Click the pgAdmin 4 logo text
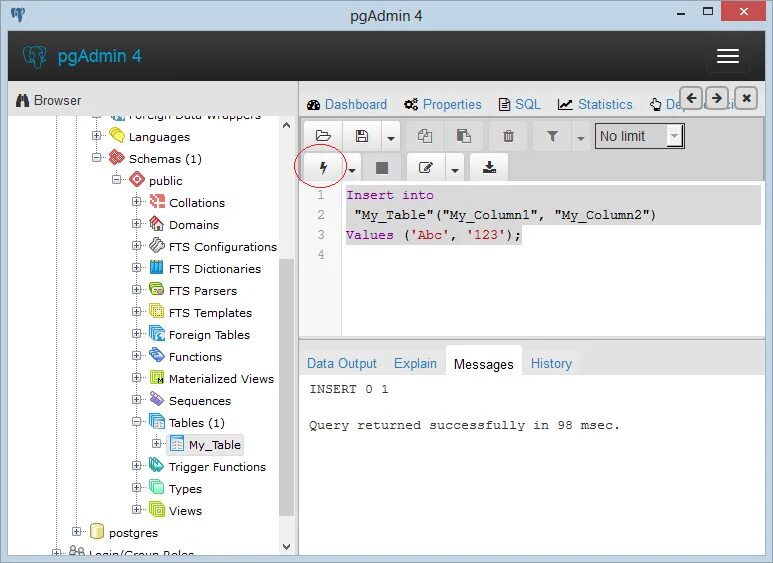 [x=100, y=56]
